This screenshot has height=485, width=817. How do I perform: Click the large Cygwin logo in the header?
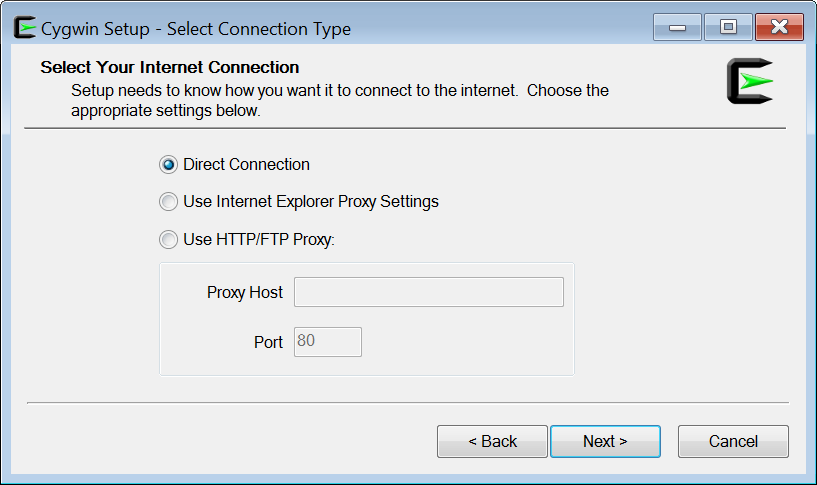(750, 81)
